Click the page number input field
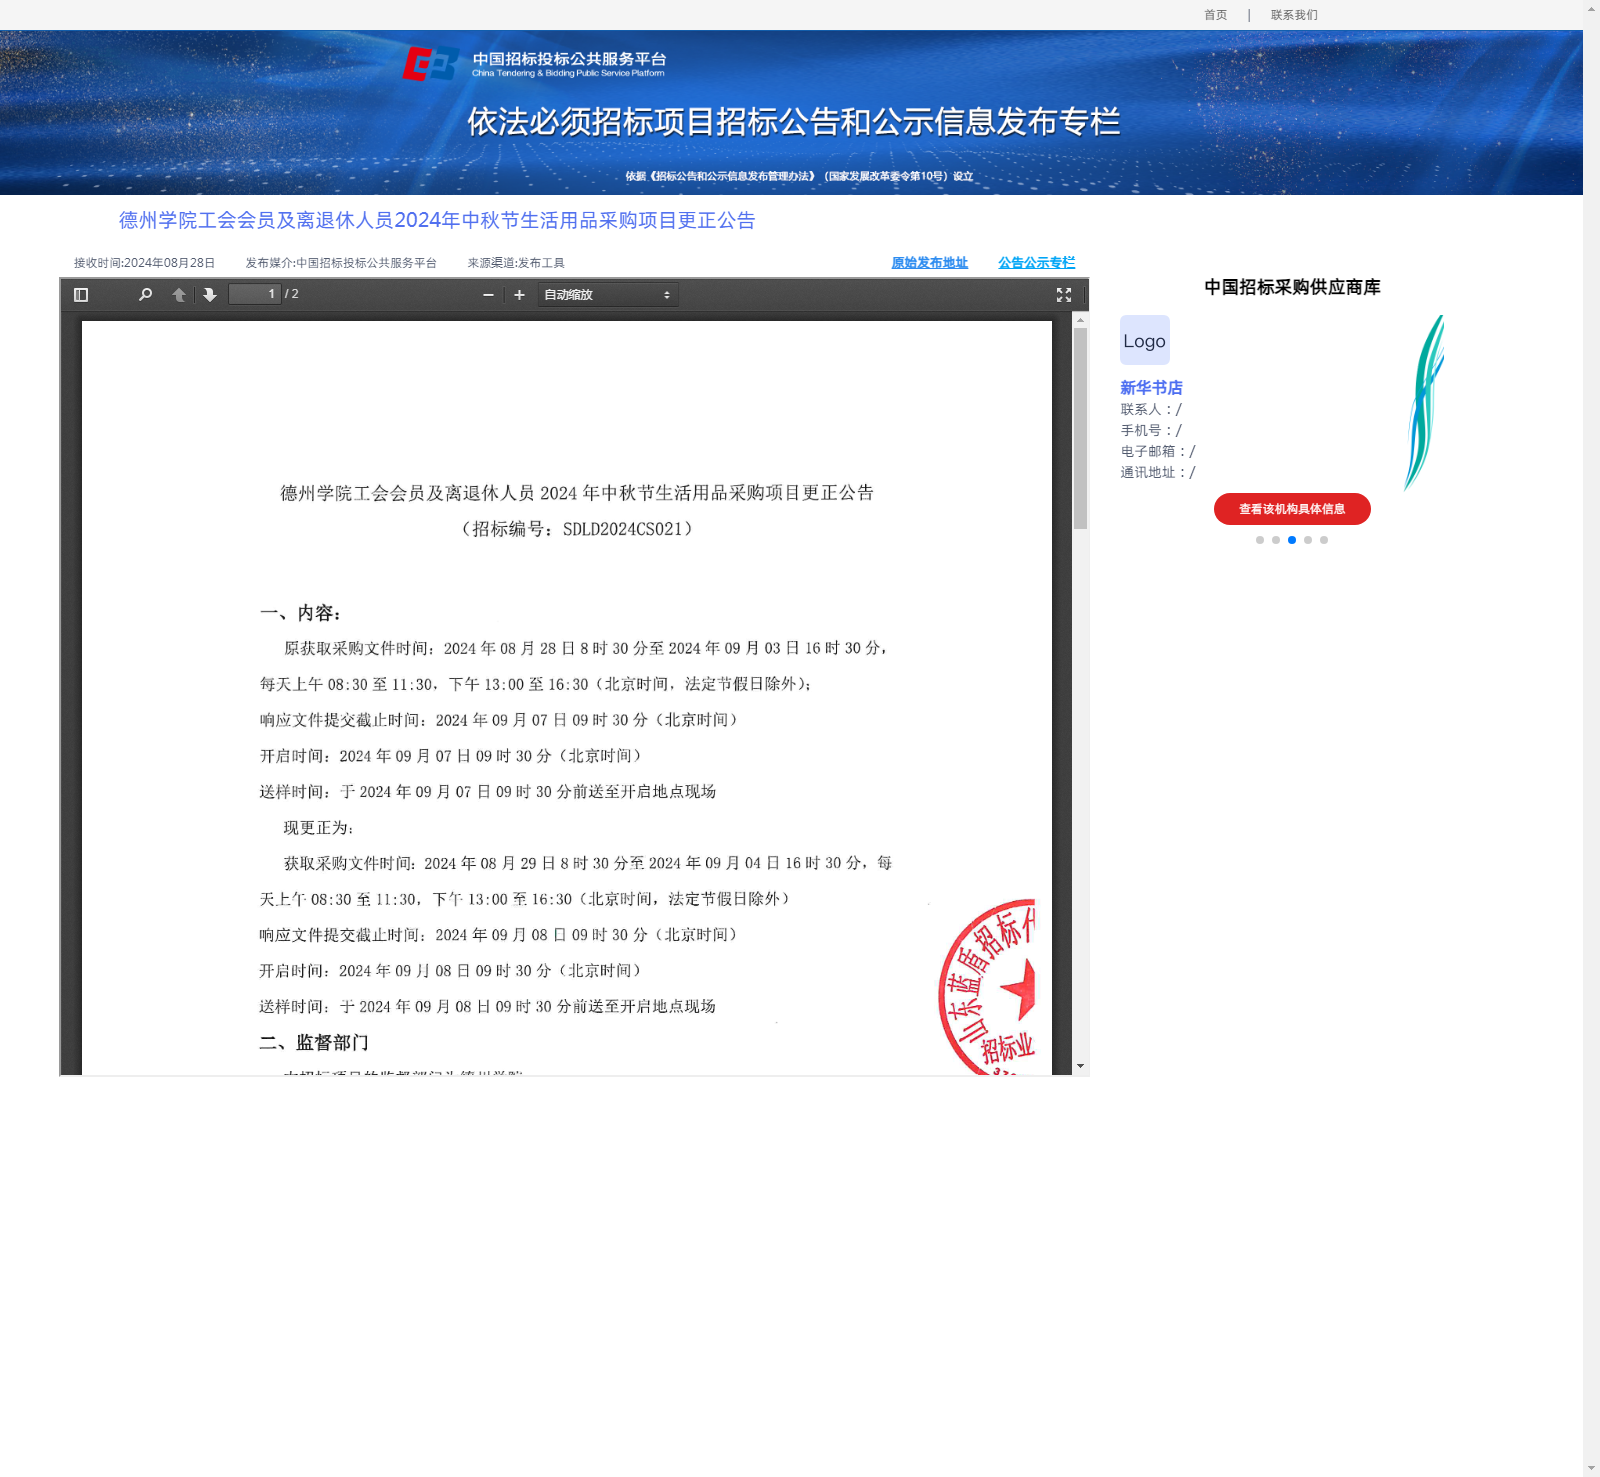1600x1477 pixels. pos(254,294)
